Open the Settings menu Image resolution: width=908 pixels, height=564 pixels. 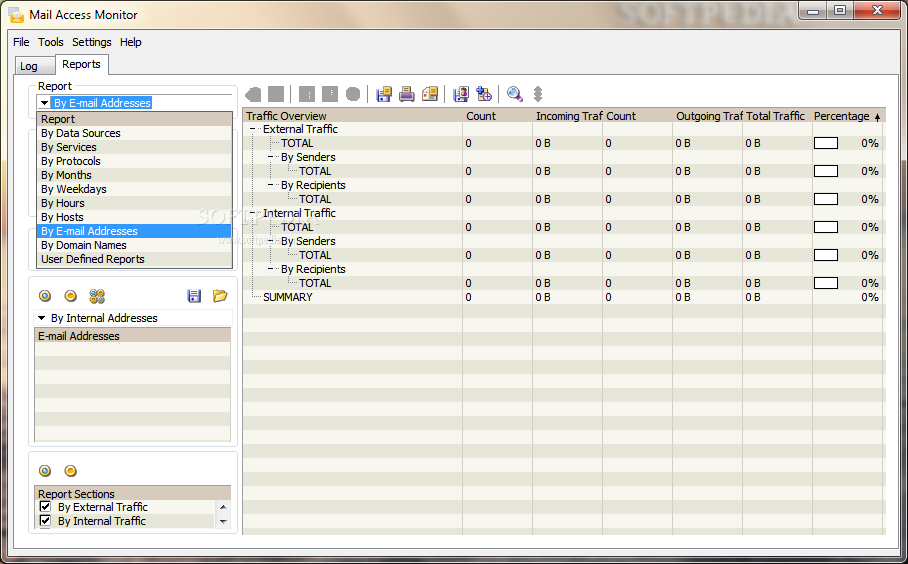pyautogui.click(x=91, y=42)
